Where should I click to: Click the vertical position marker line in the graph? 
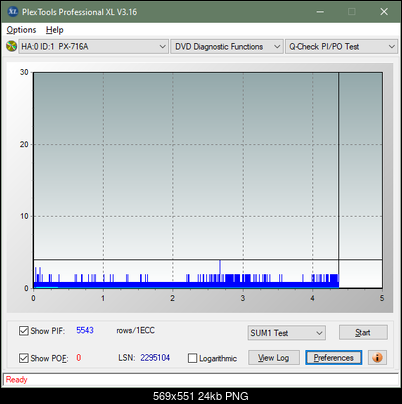(339, 180)
